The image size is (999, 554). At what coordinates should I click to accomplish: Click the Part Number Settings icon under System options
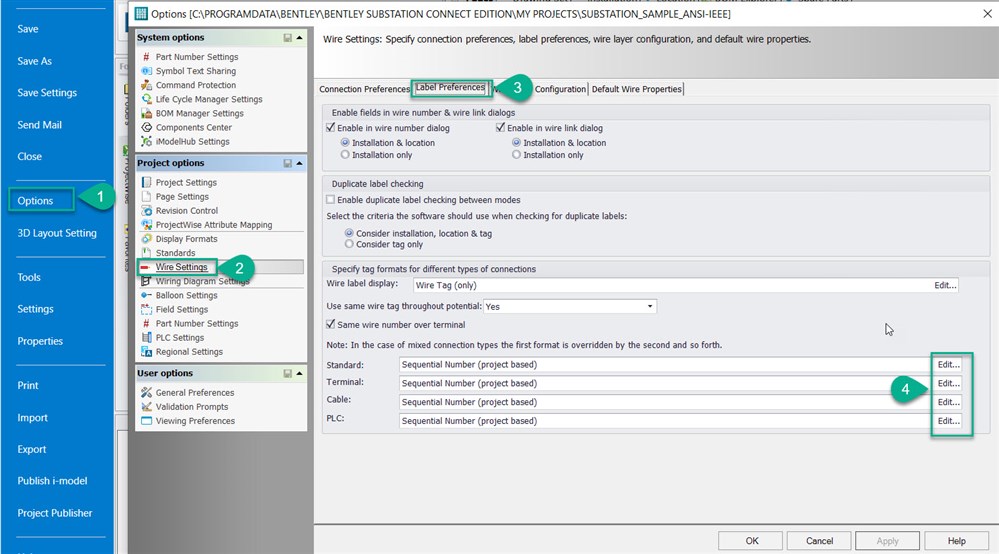146,57
